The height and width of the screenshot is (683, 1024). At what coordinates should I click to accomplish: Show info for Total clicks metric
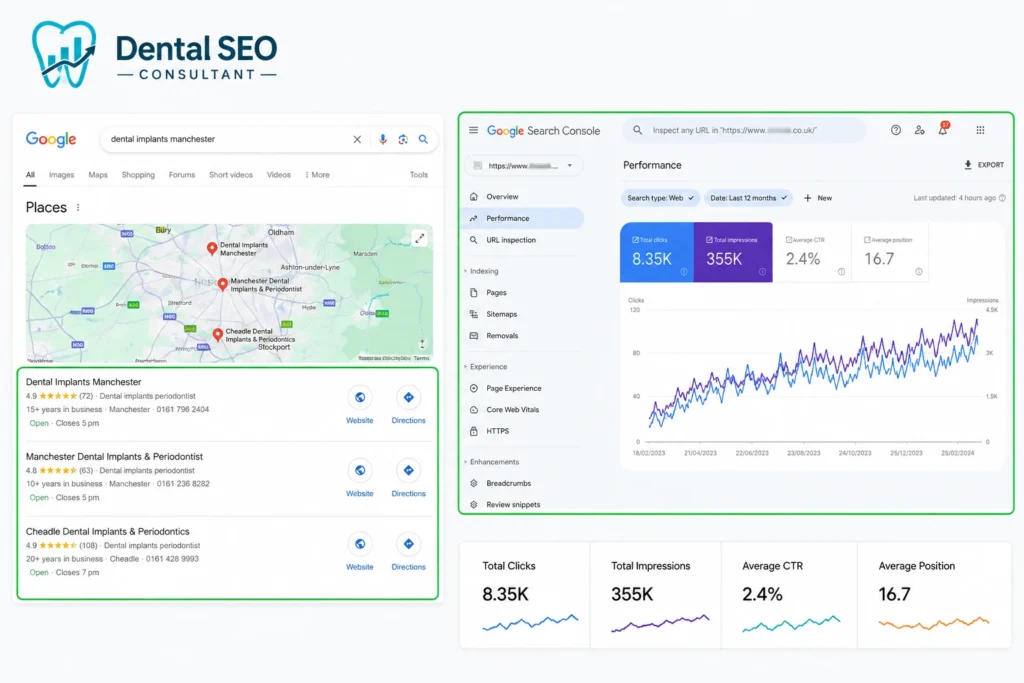click(x=684, y=272)
